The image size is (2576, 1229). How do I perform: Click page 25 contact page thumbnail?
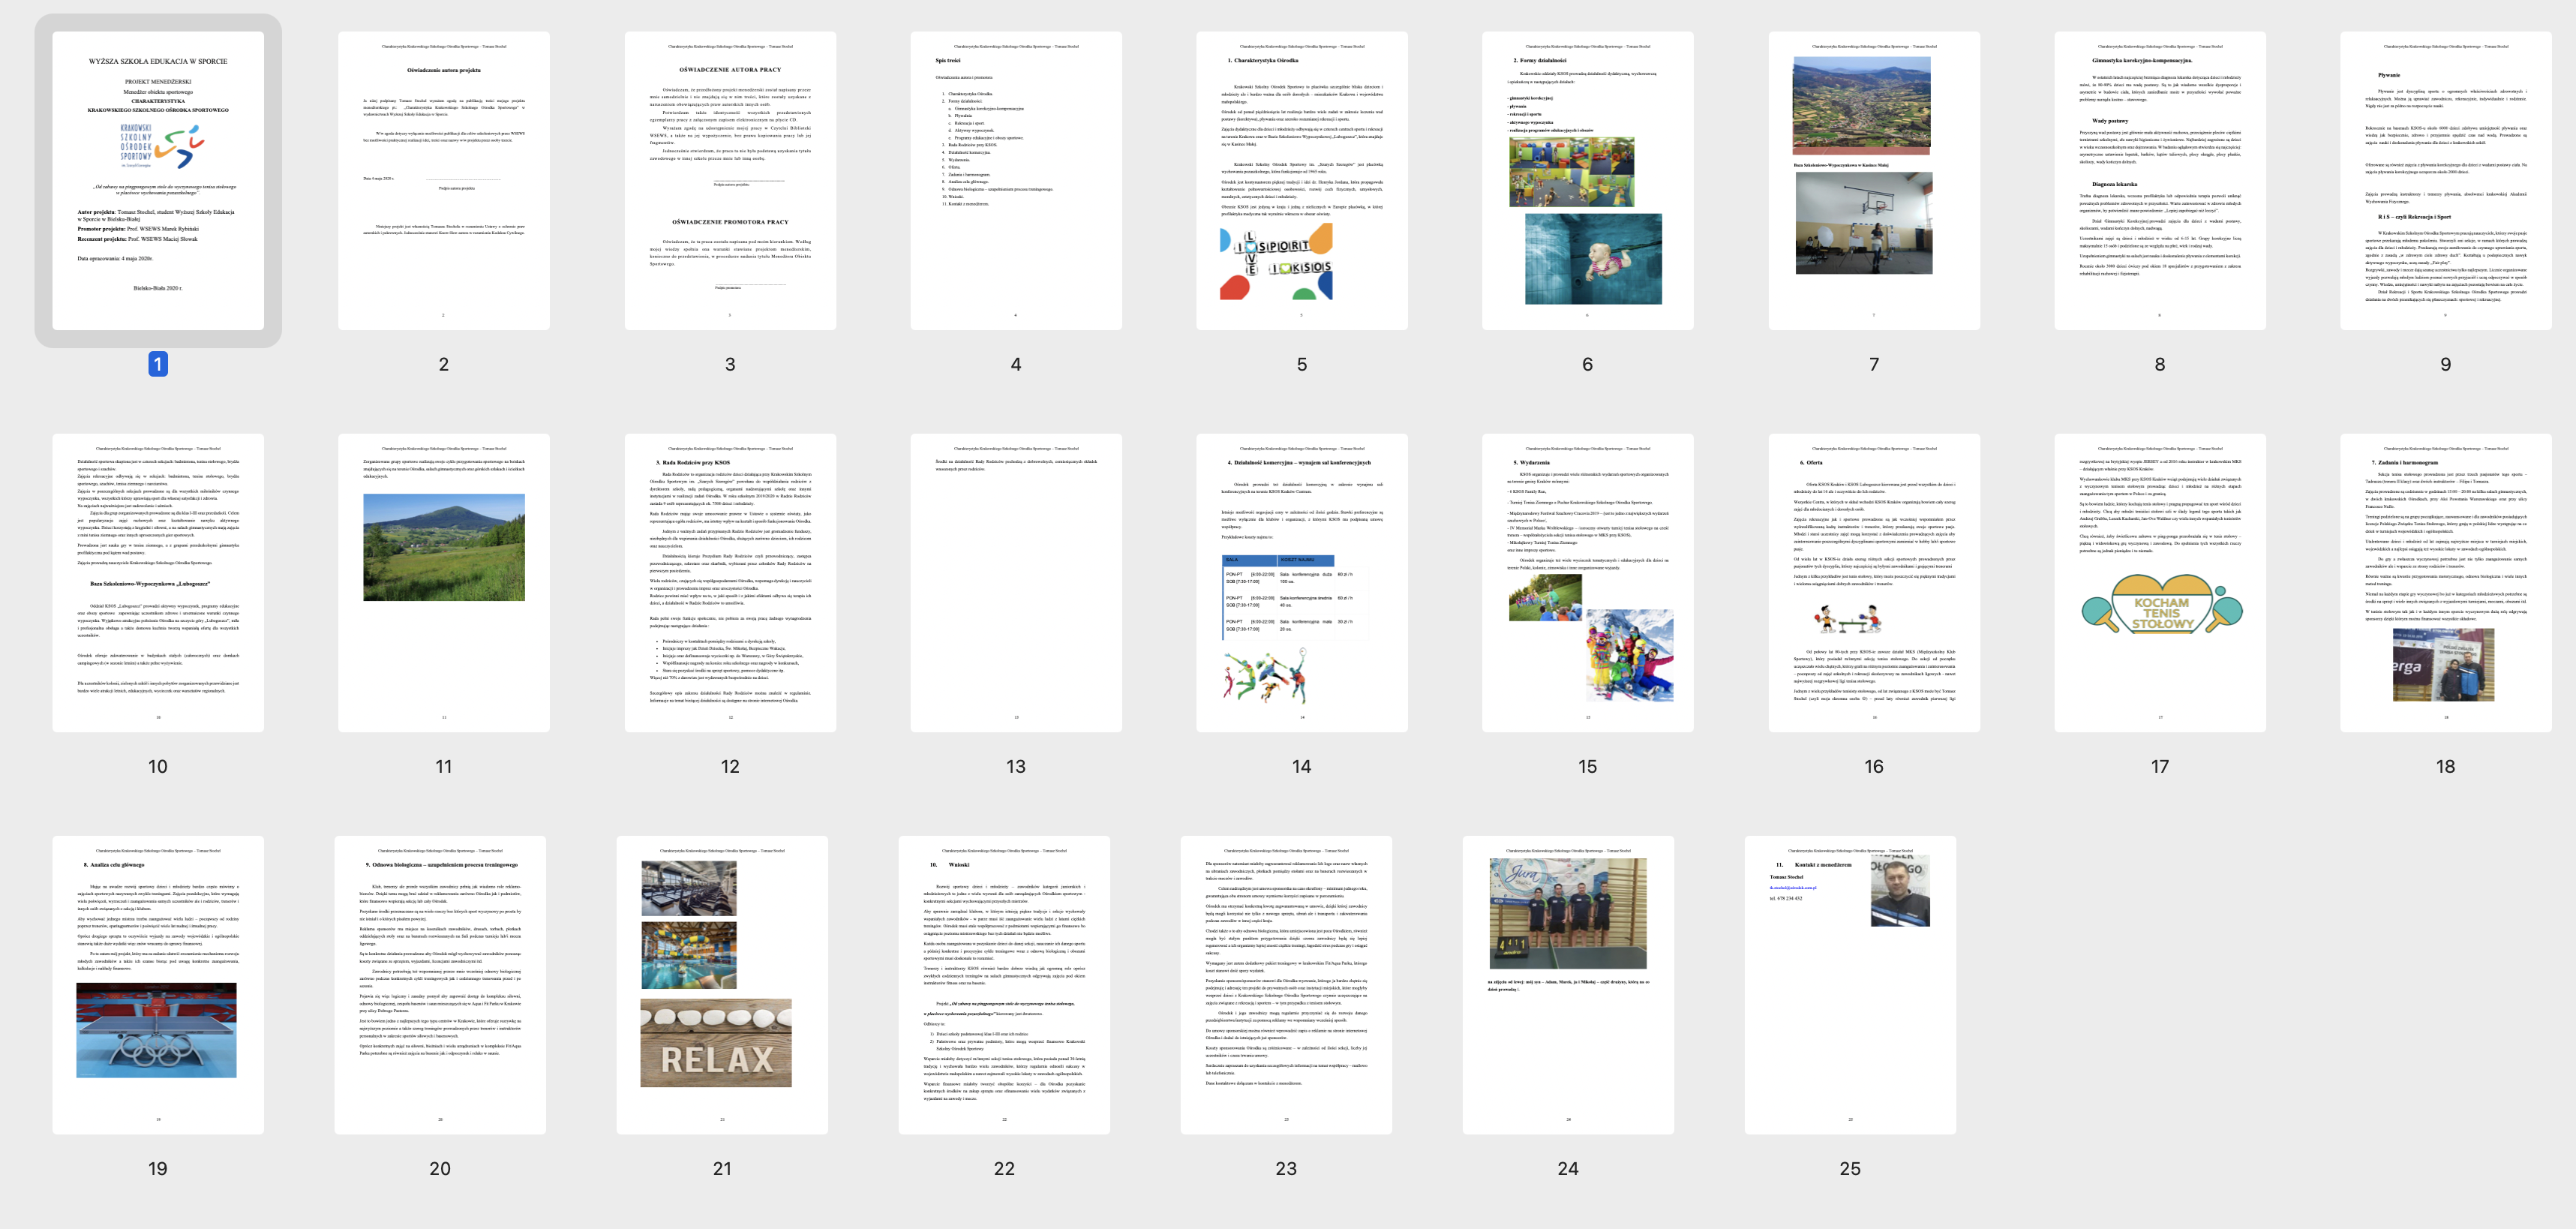point(1849,984)
